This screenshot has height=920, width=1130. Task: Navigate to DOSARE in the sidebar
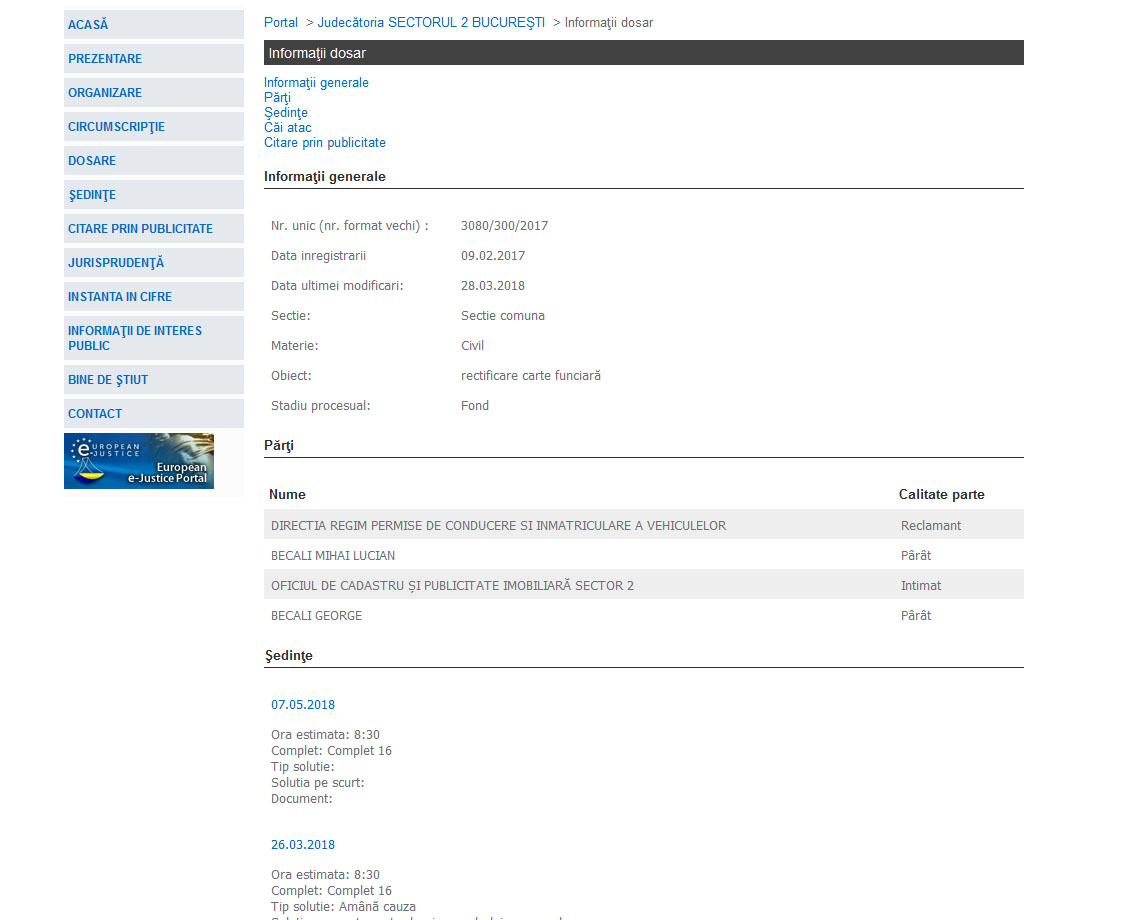(x=92, y=161)
